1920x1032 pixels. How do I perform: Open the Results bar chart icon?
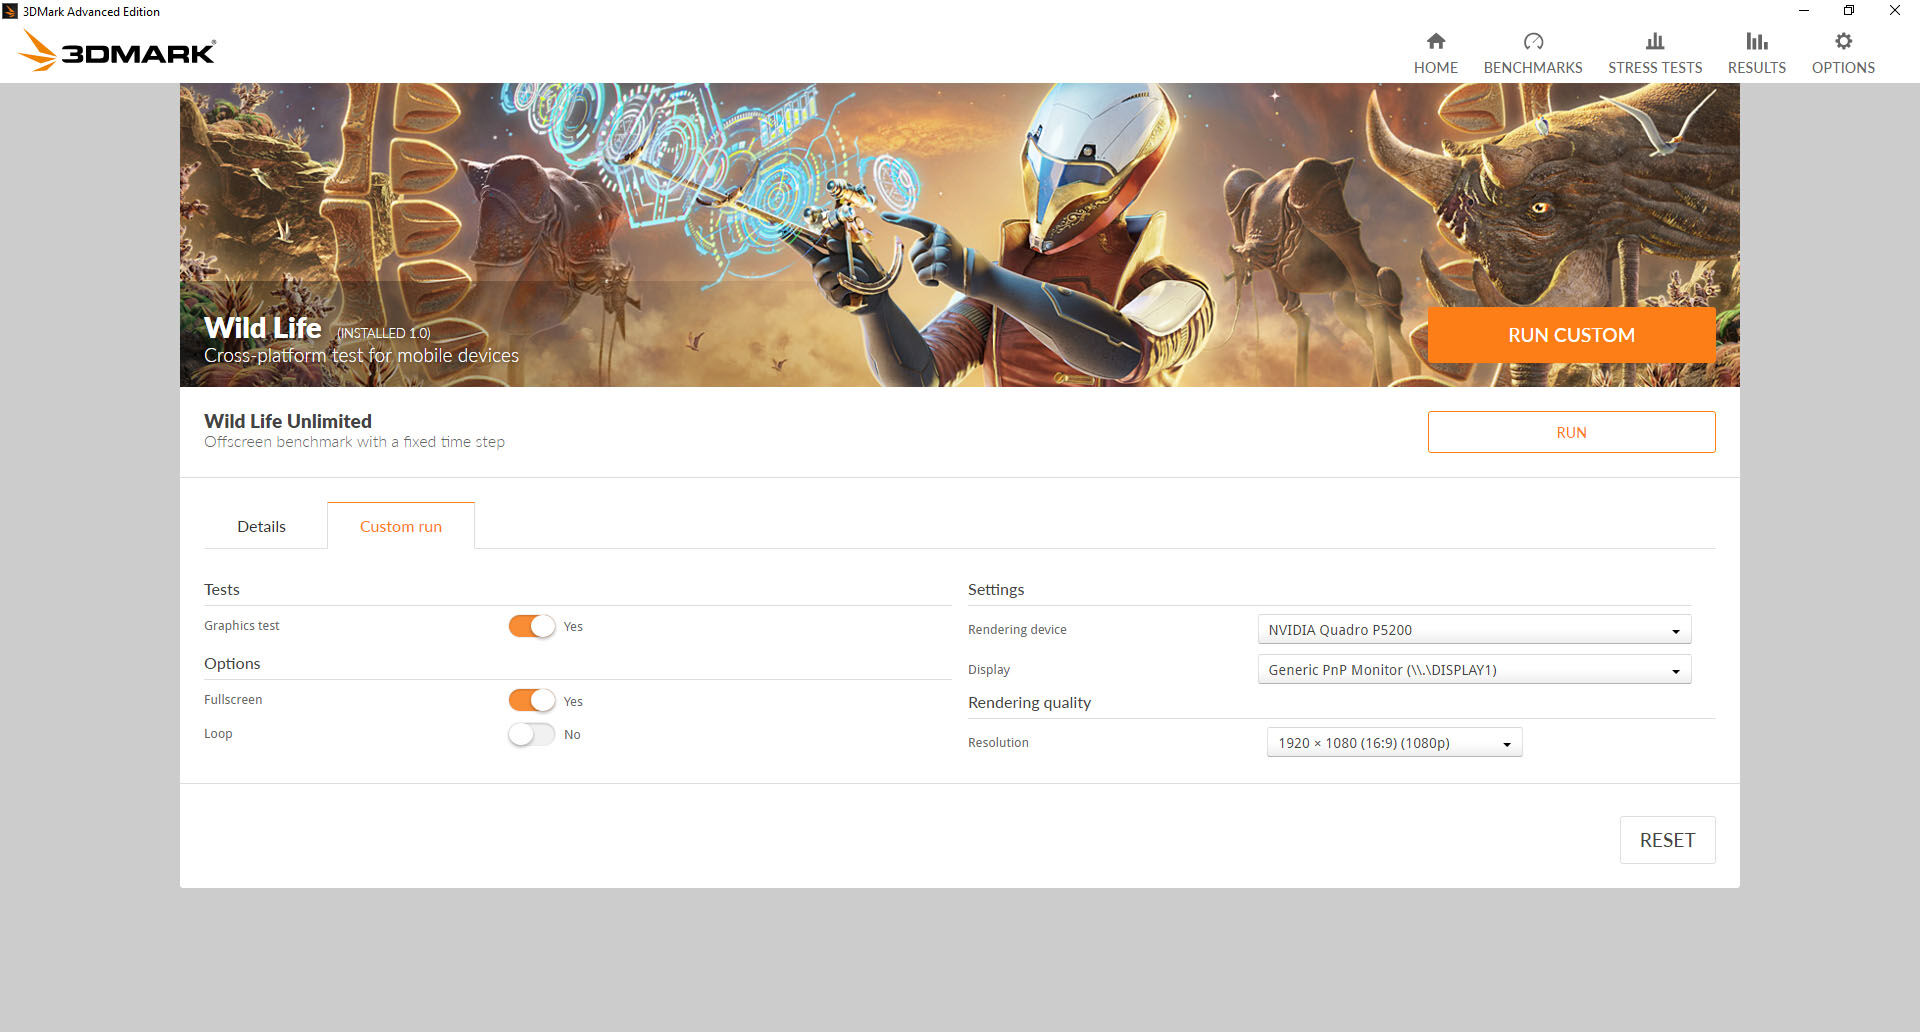[x=1757, y=41]
